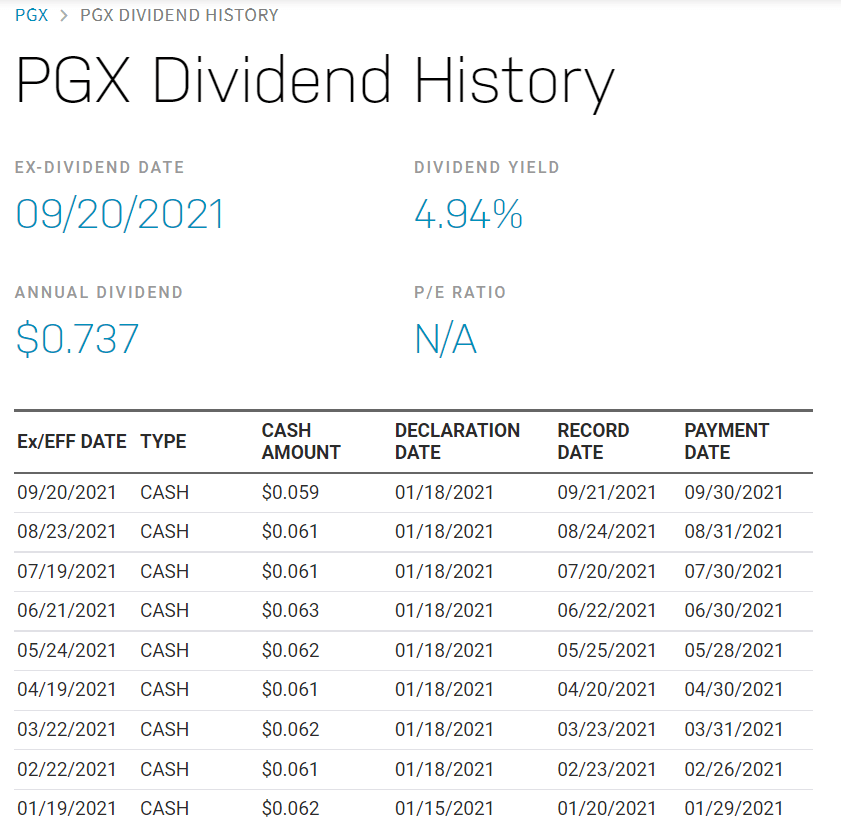The width and height of the screenshot is (841, 822).
Task: Click the PGX DIVIDEND HISTORY breadcrumb text
Action: pos(179,15)
